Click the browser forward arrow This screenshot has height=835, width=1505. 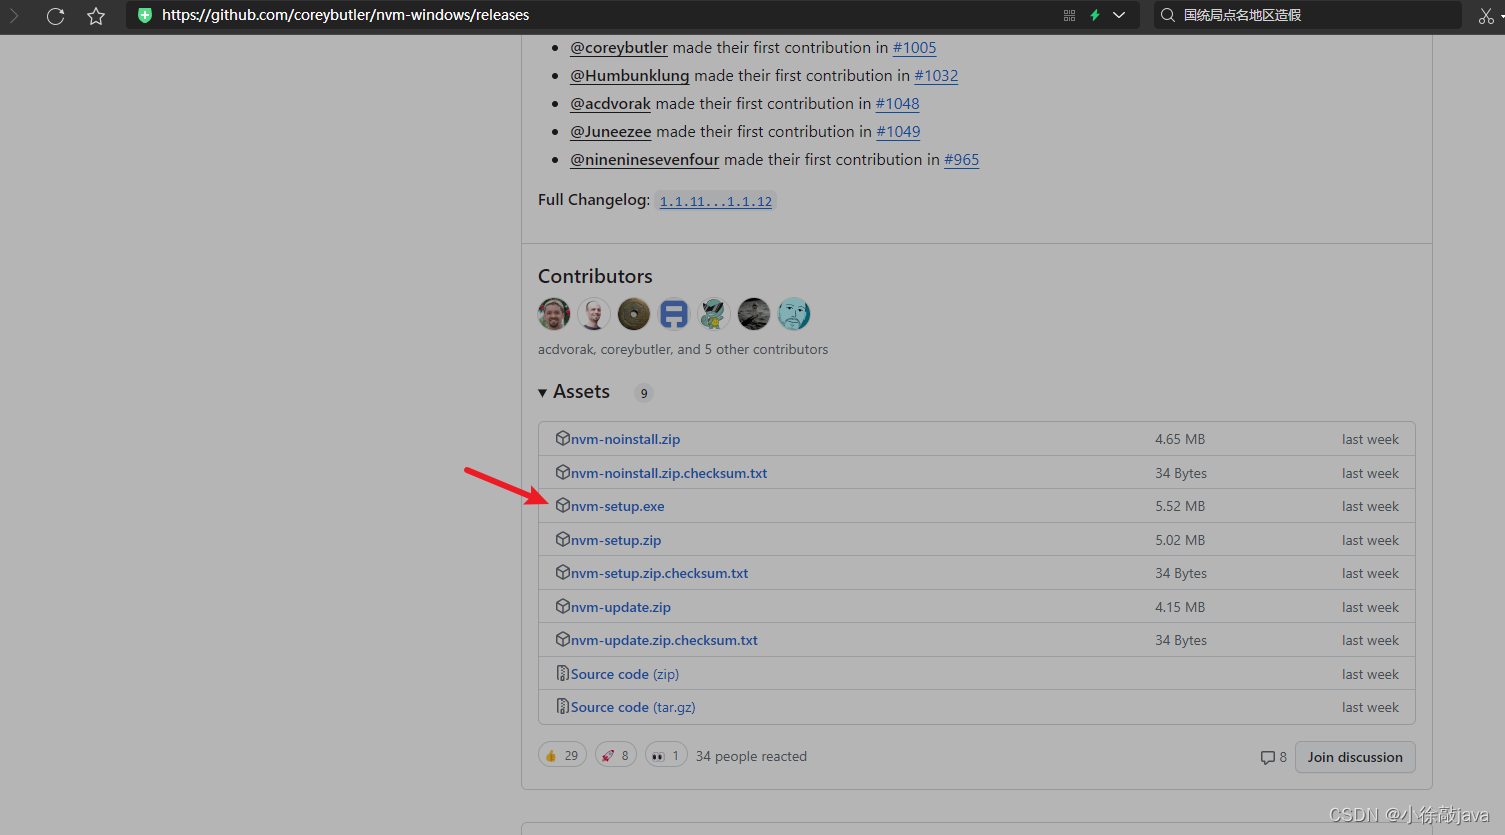click(14, 16)
